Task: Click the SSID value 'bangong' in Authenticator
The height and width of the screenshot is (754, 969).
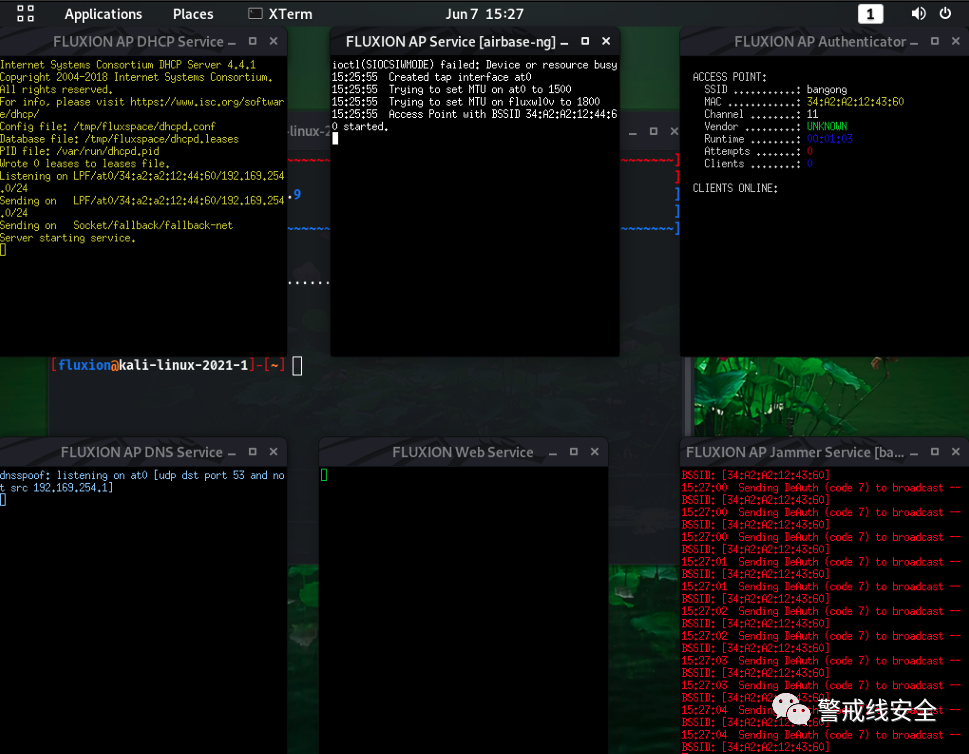Action: [x=827, y=90]
